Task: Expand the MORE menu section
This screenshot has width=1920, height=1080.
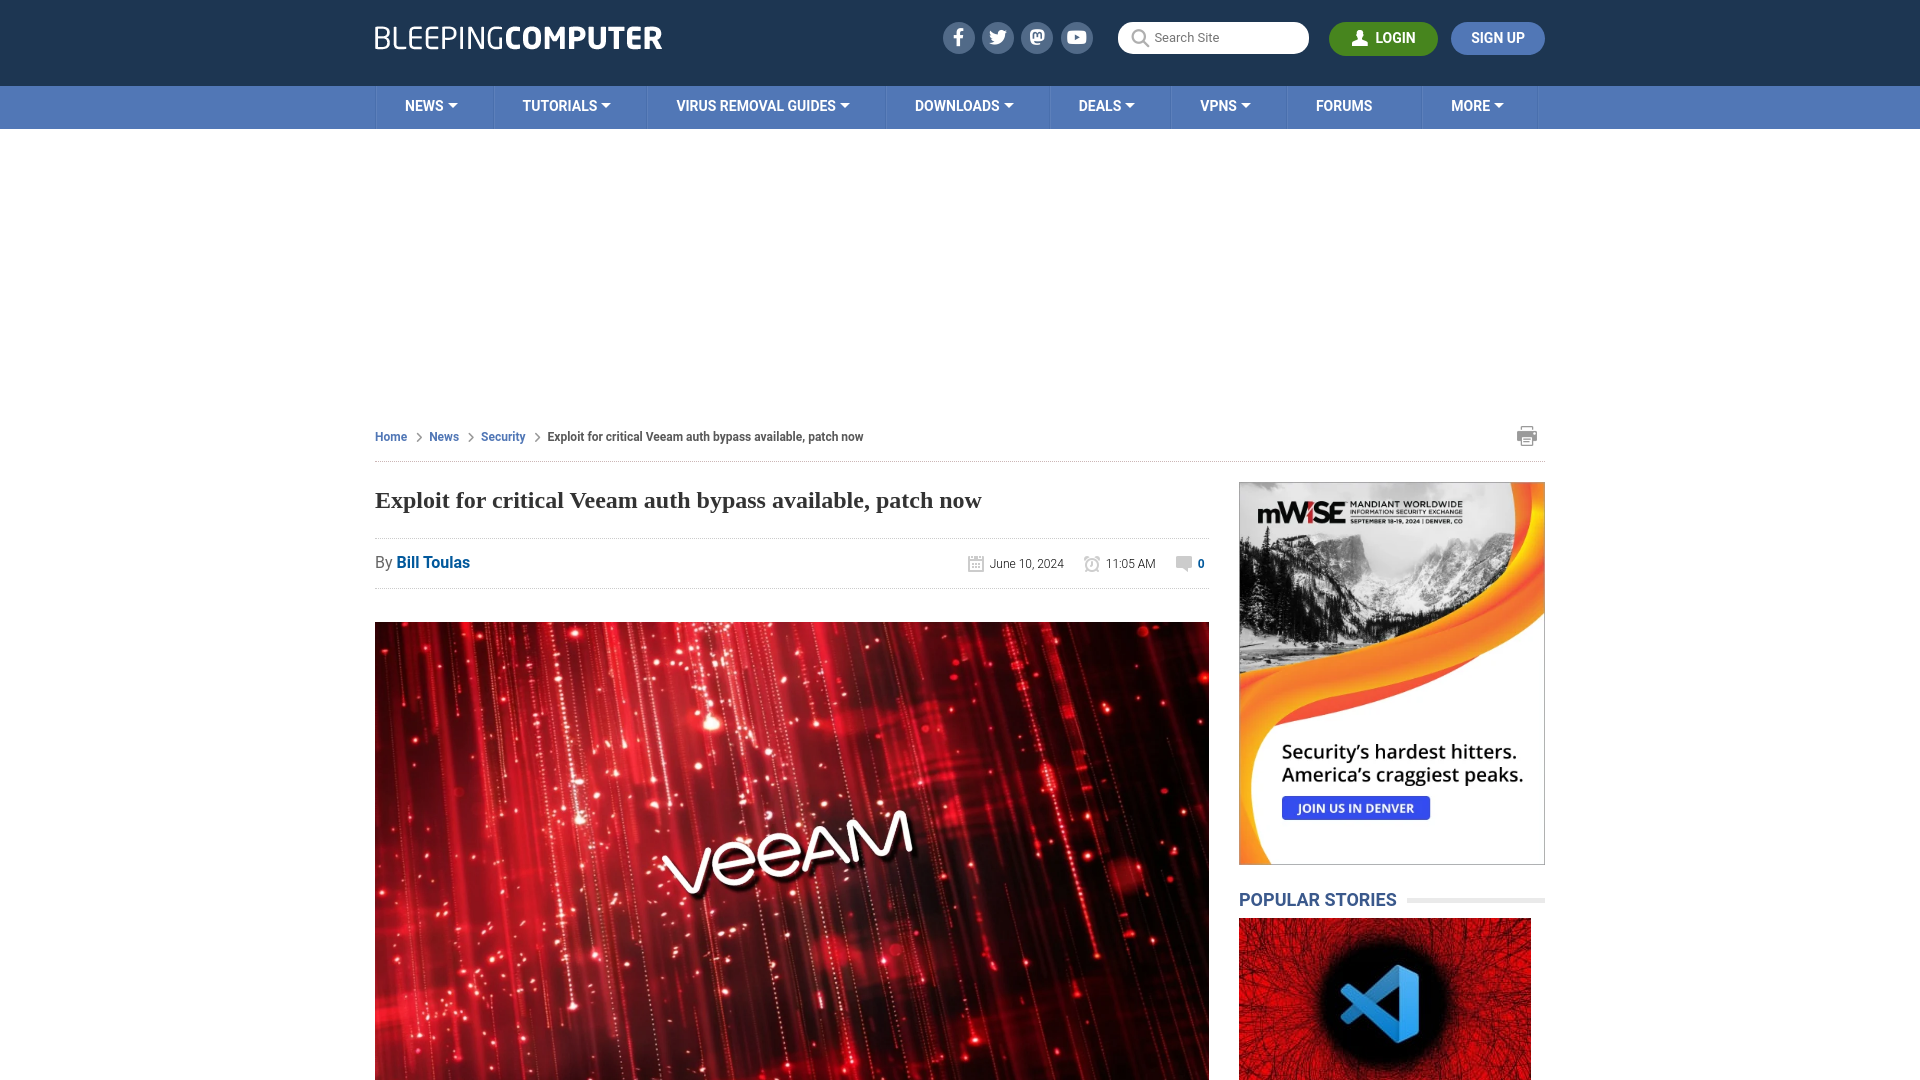Action: 1477,107
